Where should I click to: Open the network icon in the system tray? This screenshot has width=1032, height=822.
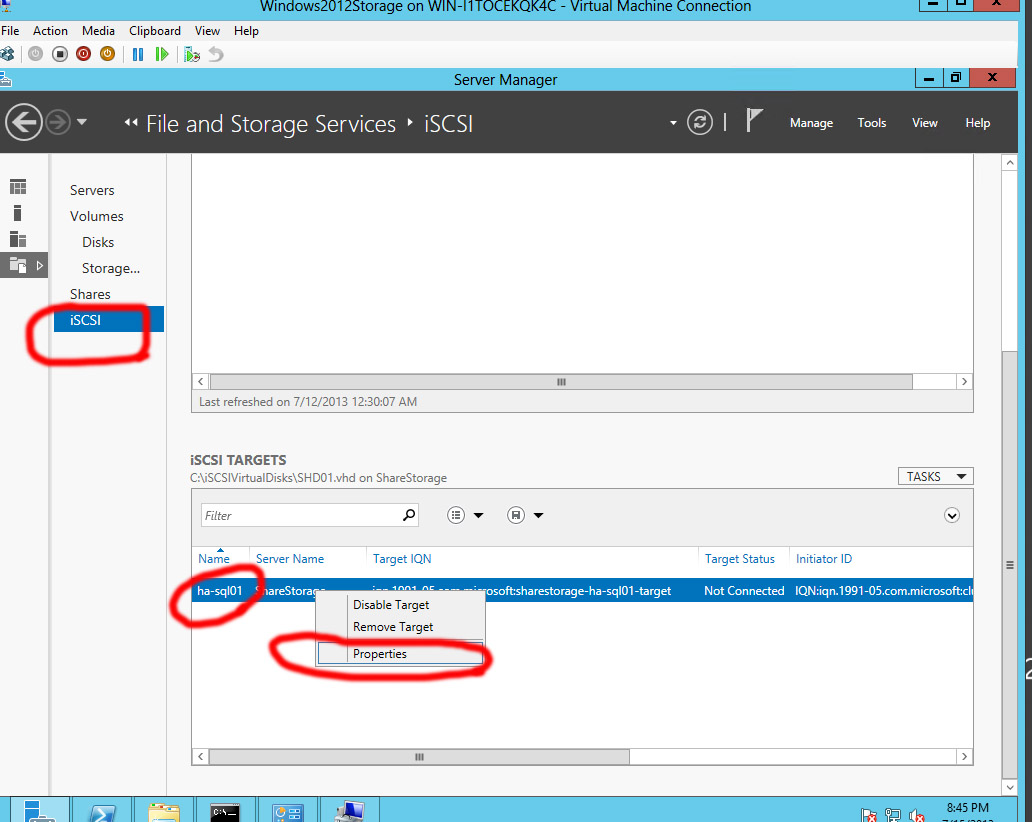point(894,812)
